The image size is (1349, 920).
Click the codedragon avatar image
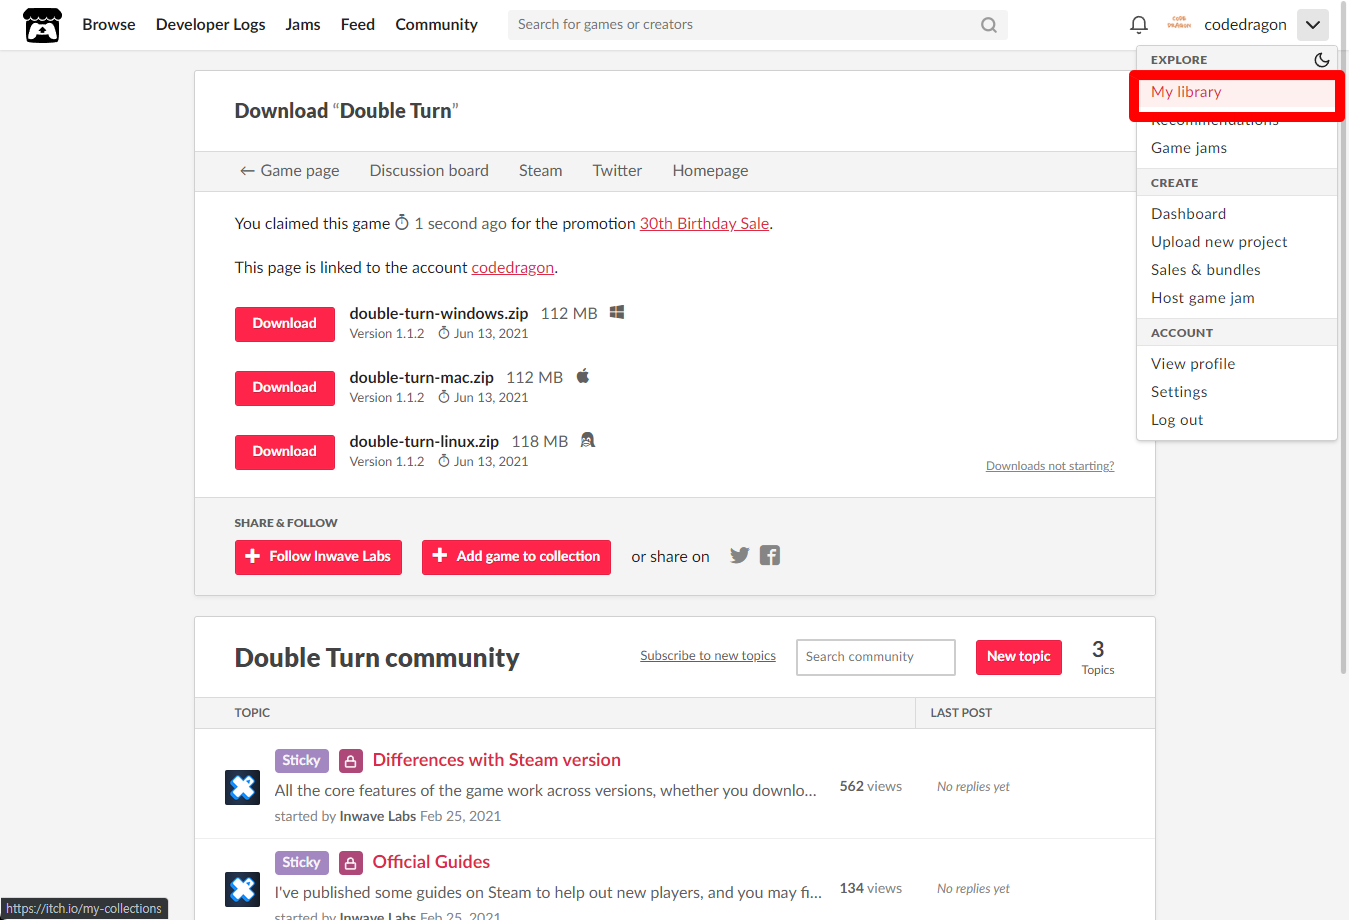pos(1179,24)
